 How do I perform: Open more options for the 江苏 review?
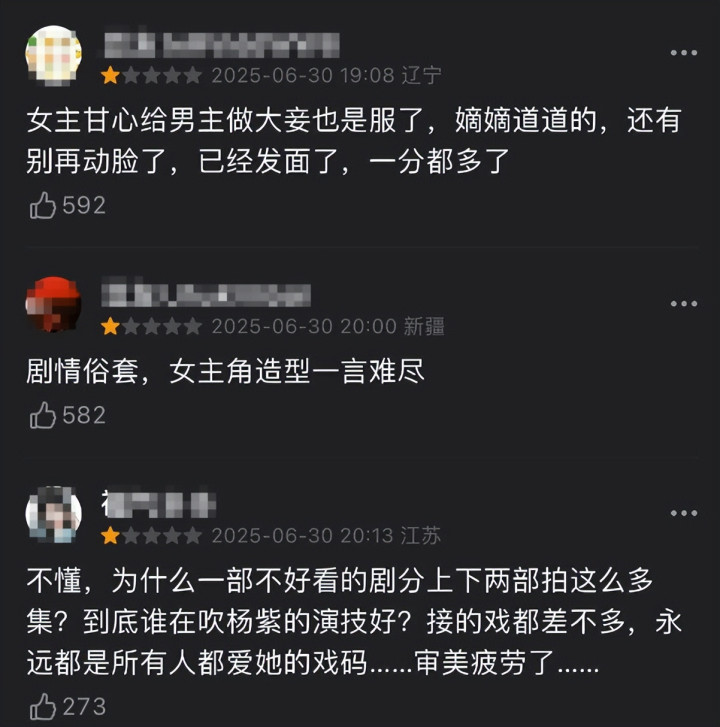[x=684, y=513]
